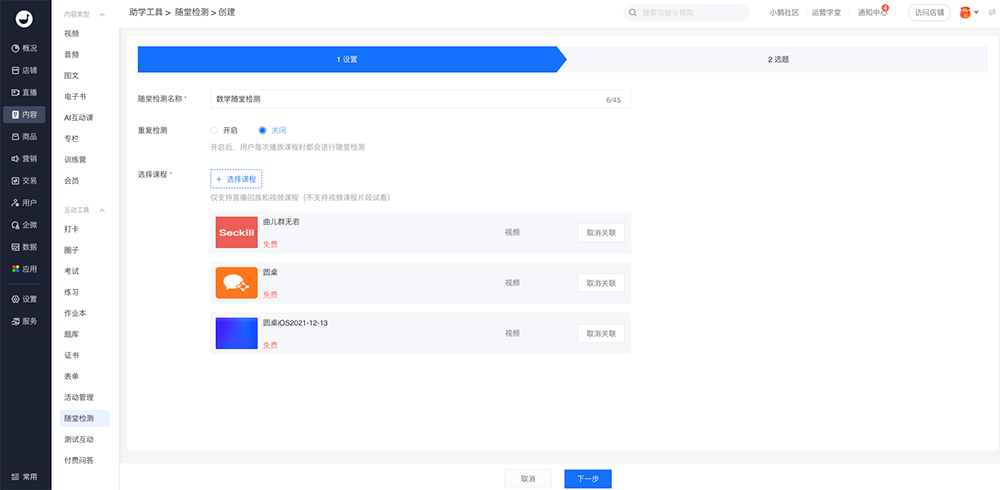The image size is (1000, 490).
Task: Click the Seckill course thumbnail
Action: click(236, 232)
